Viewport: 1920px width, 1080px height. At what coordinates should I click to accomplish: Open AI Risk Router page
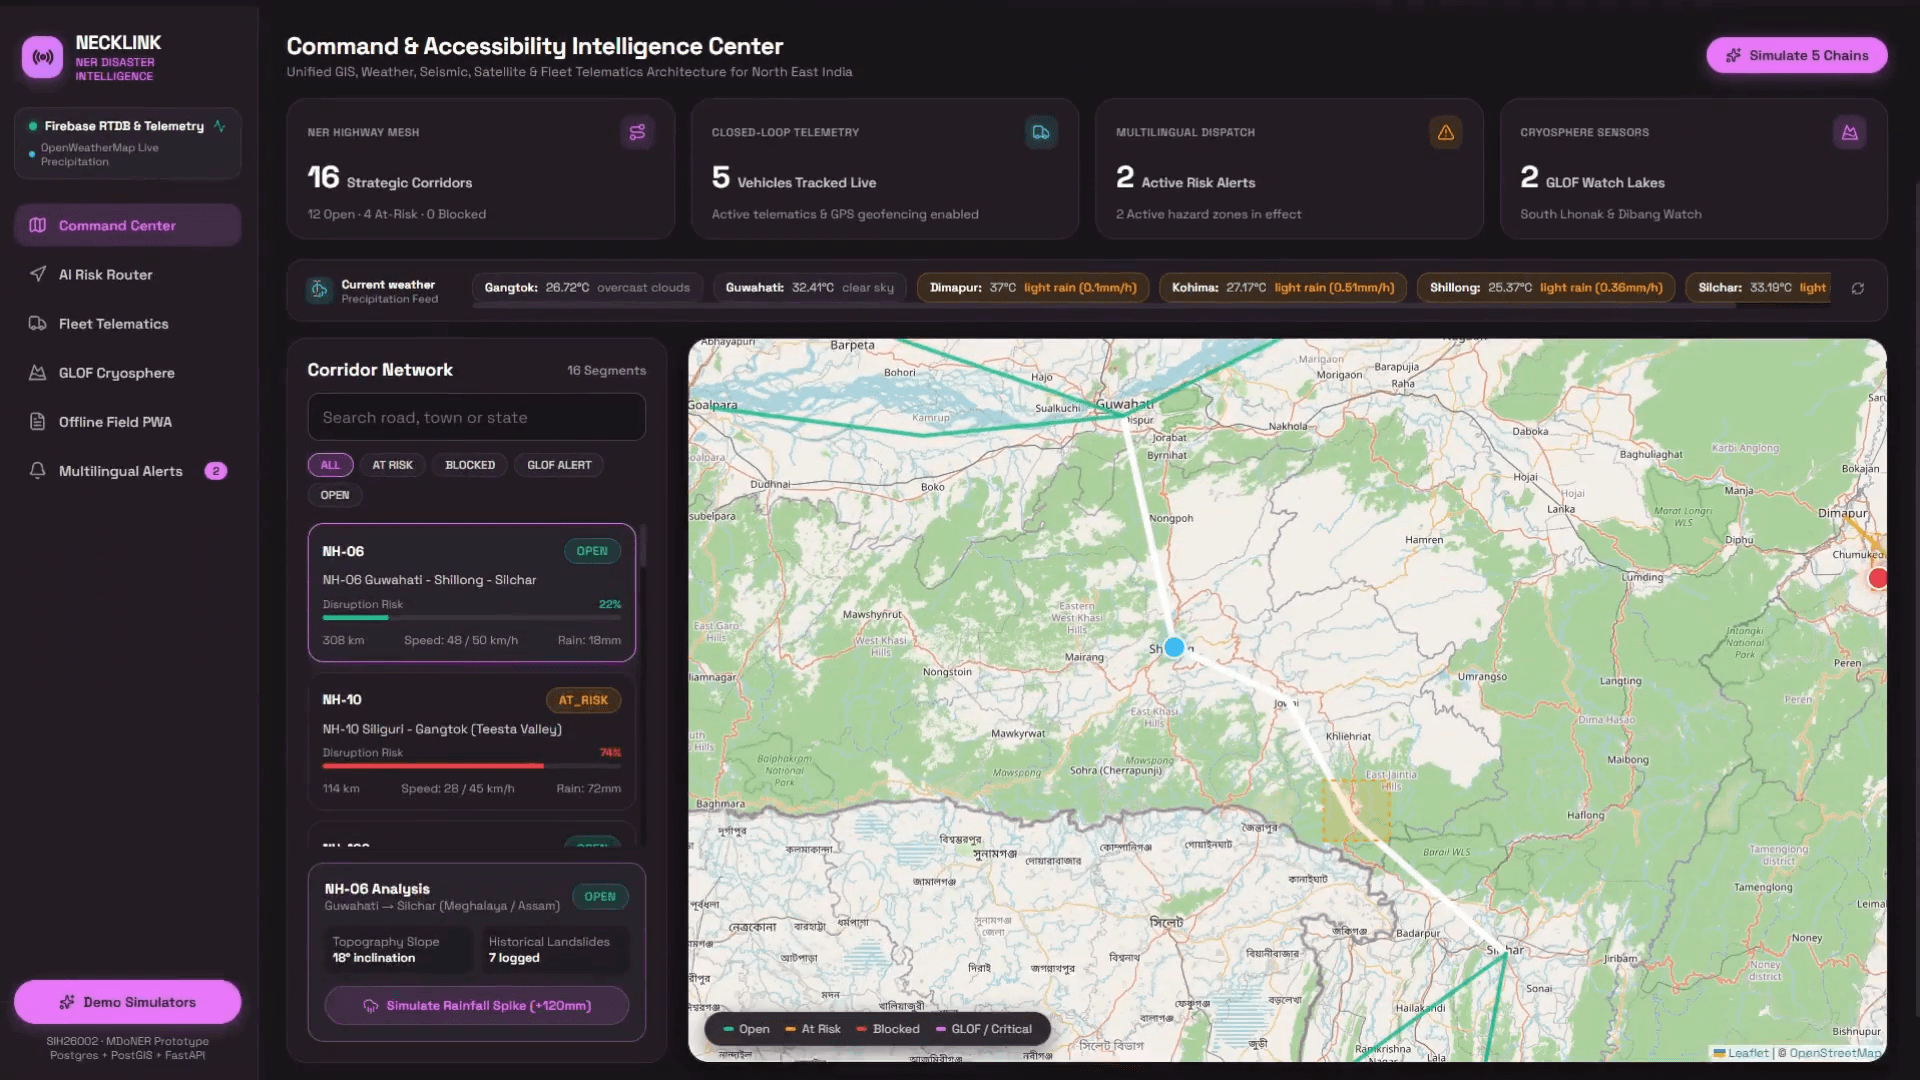(127, 274)
